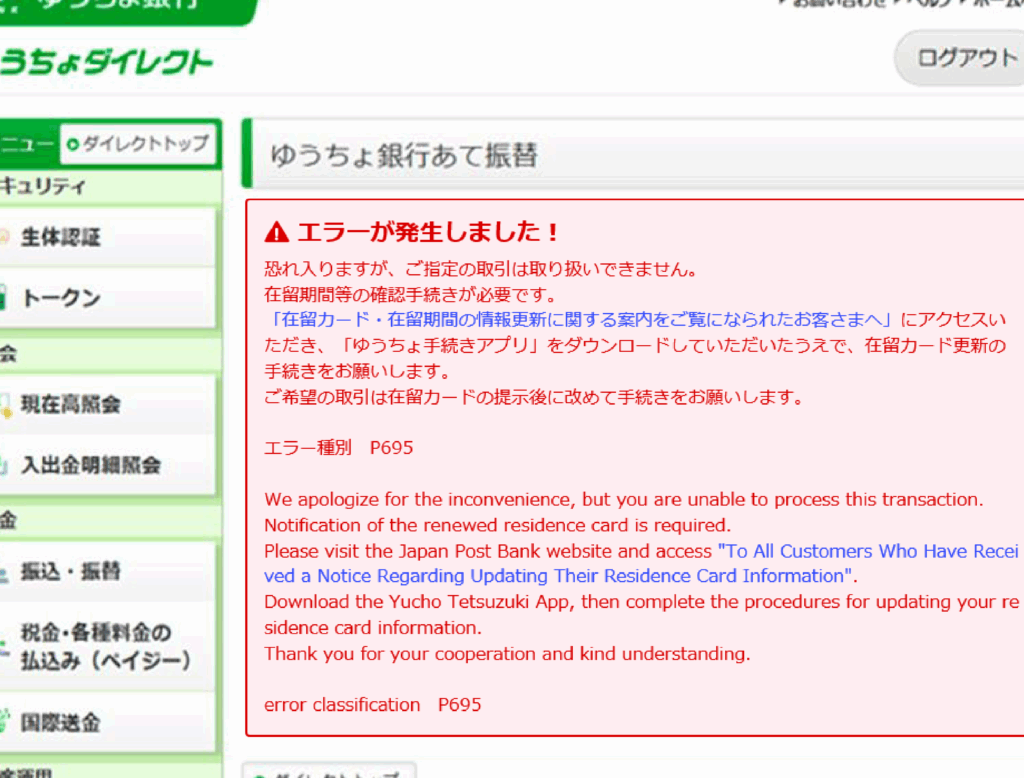Image resolution: width=1024 pixels, height=778 pixels.
Task: Click the green dot icon beside ダイレクトトップ
Action: point(73,144)
